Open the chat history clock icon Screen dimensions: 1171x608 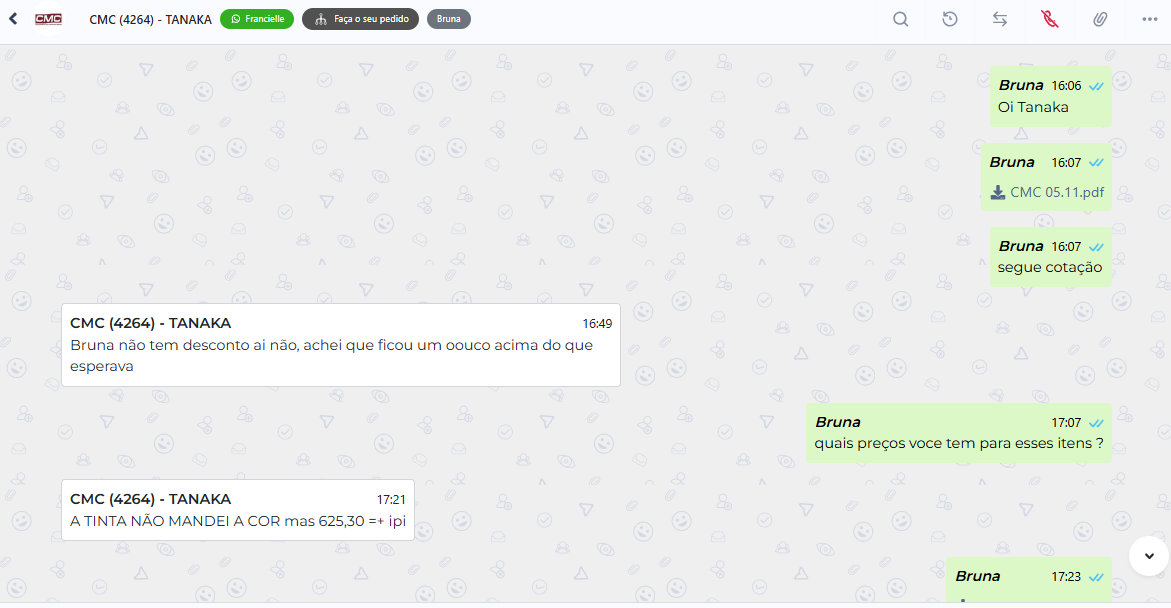coord(950,19)
